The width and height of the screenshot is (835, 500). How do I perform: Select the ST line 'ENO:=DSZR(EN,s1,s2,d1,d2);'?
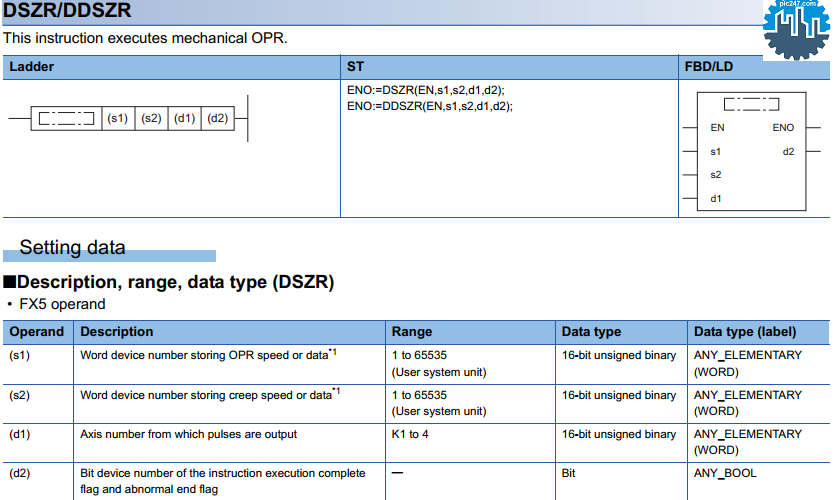(x=425, y=90)
